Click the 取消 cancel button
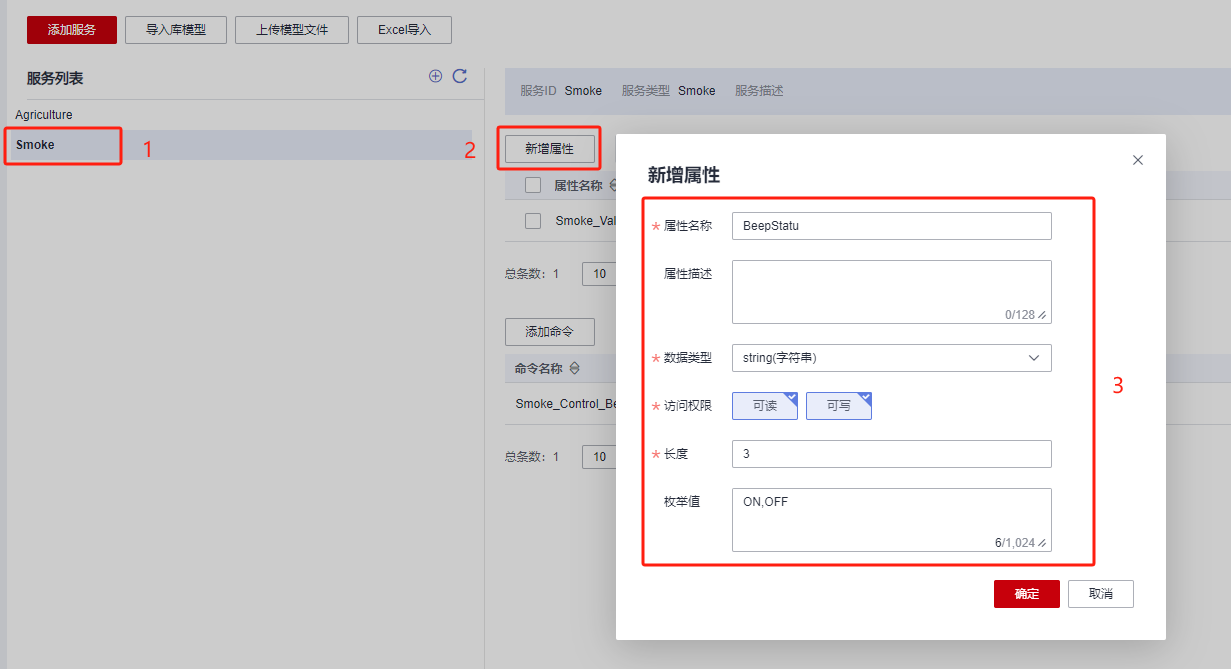Image resolution: width=1231 pixels, height=669 pixels. click(1100, 594)
